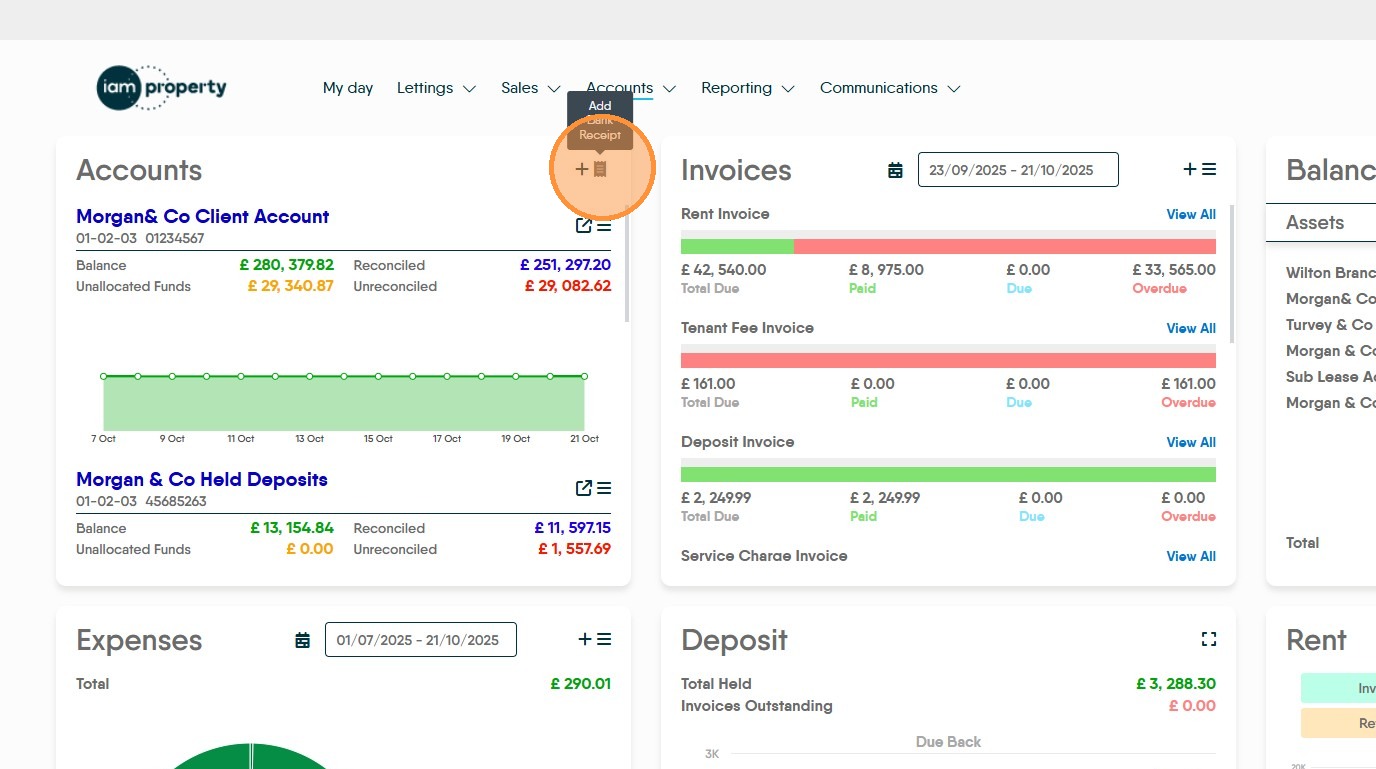The image size is (1376, 769).
Task: Click the green paid segment of Rent Invoice bar
Action: point(737,246)
